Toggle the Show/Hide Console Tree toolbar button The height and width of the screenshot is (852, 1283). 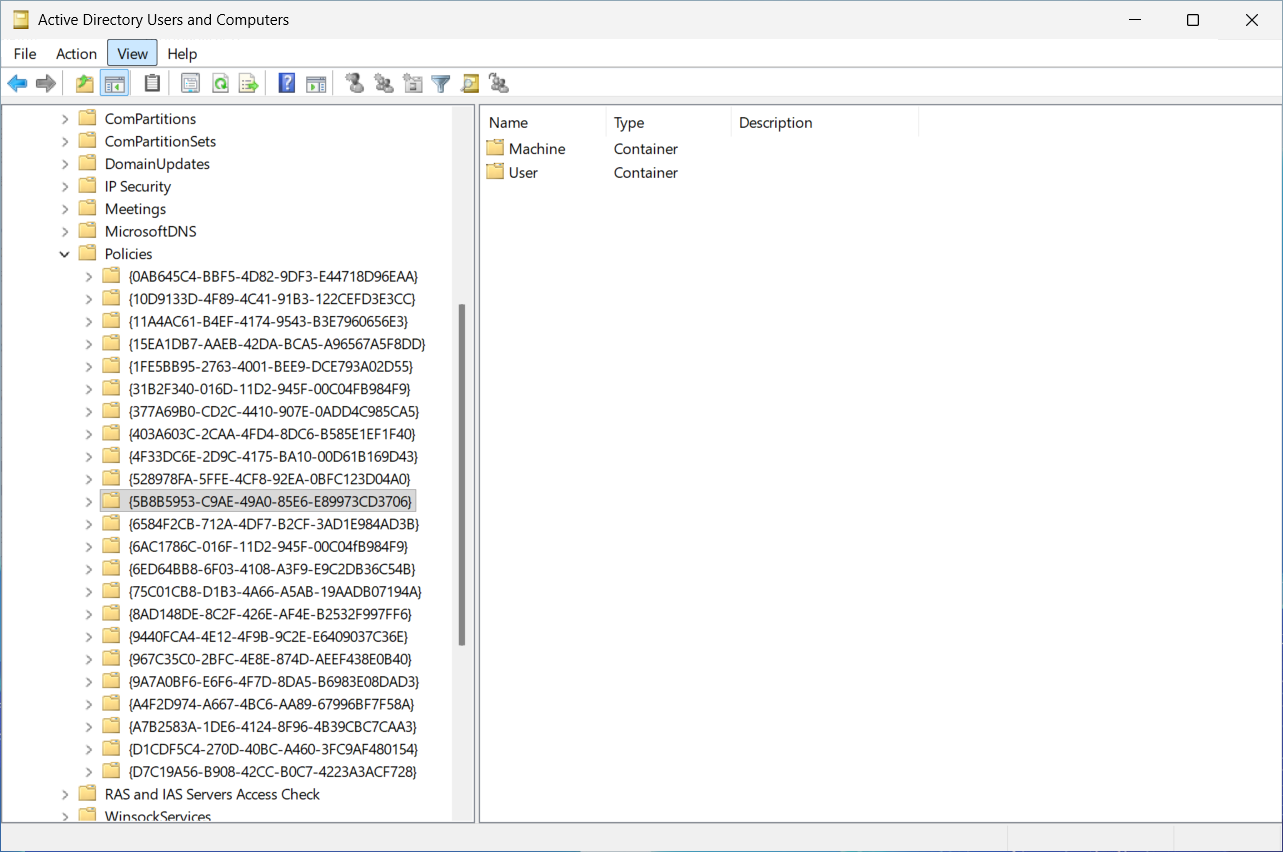(115, 84)
